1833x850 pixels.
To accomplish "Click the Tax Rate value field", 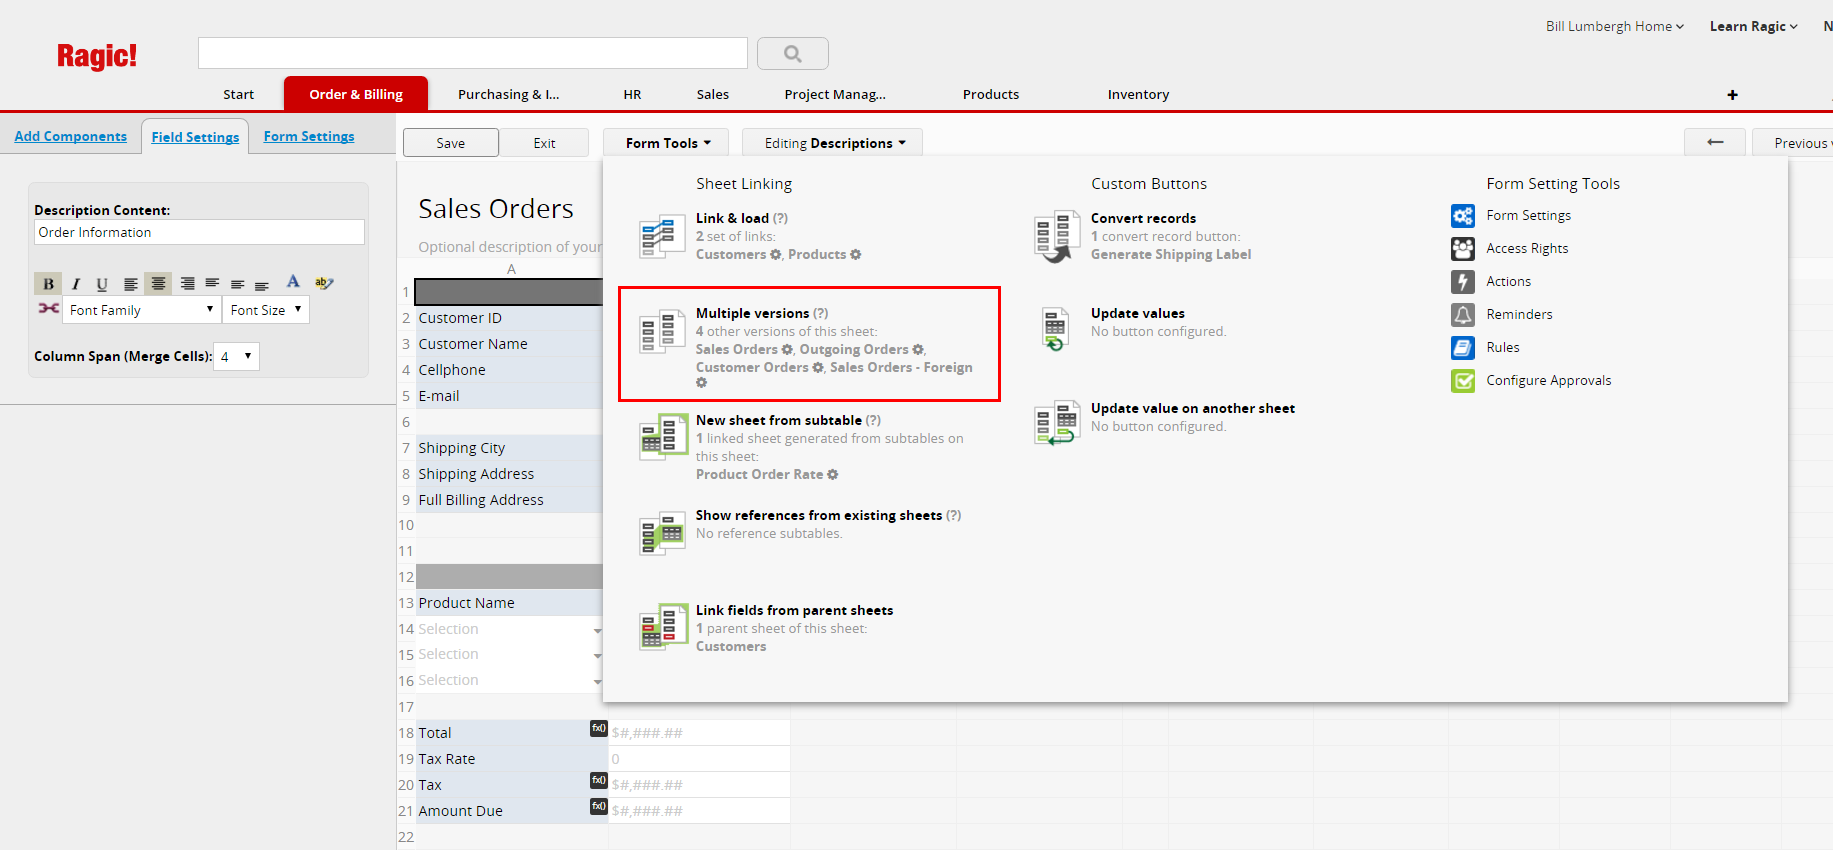I will (699, 759).
